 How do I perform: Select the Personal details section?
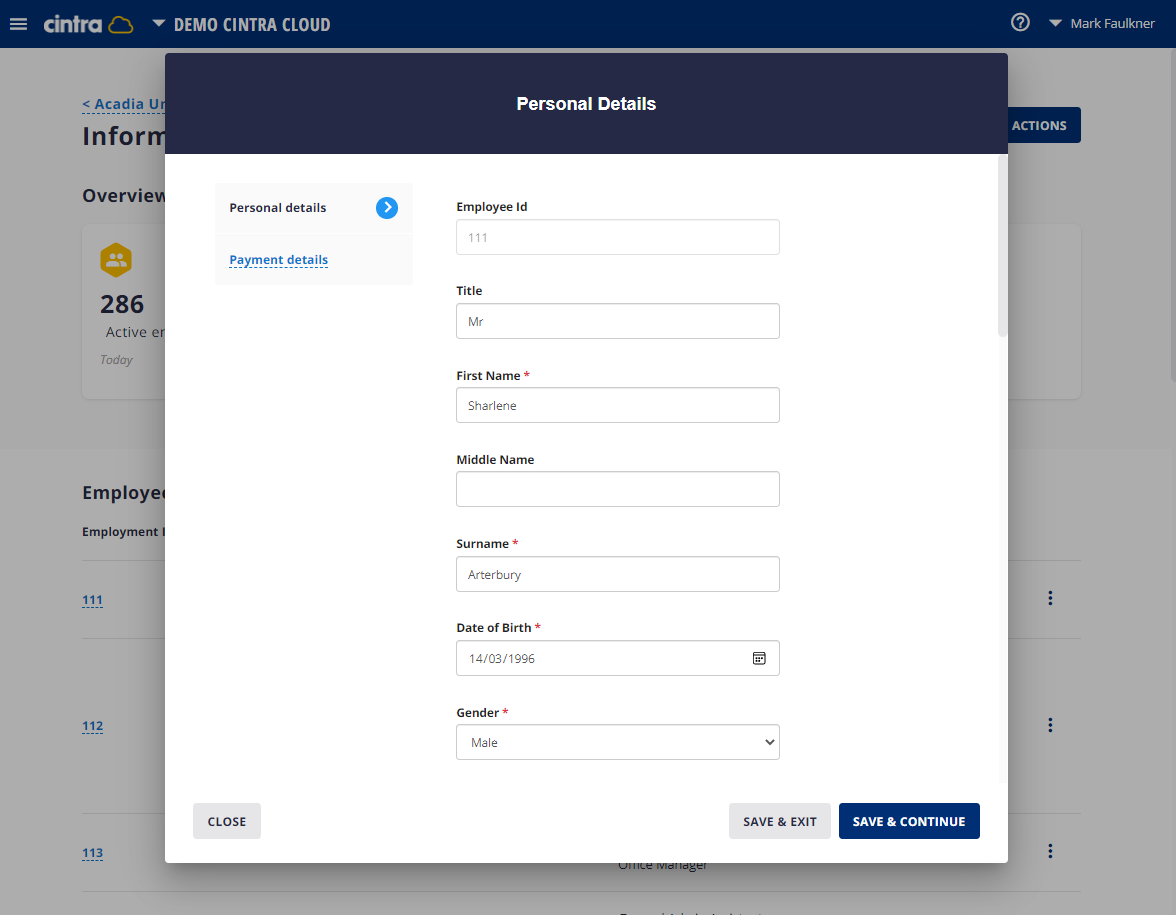point(314,208)
